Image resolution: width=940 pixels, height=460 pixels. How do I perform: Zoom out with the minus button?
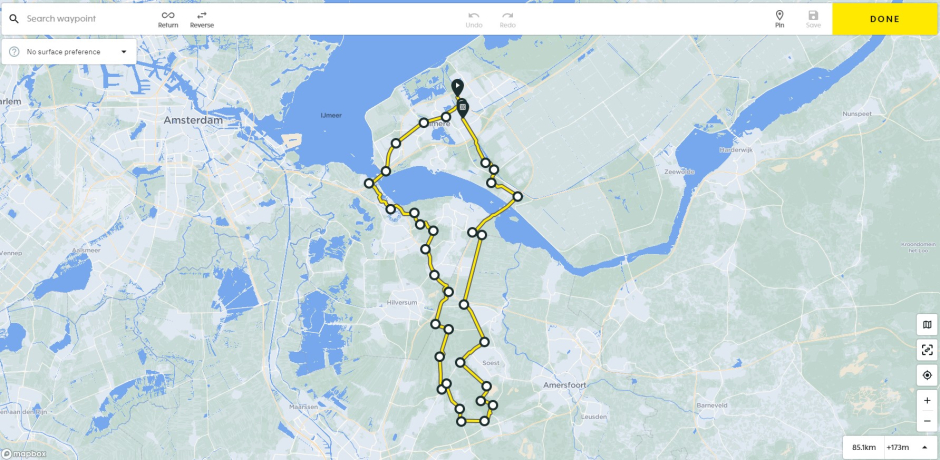coord(927,421)
